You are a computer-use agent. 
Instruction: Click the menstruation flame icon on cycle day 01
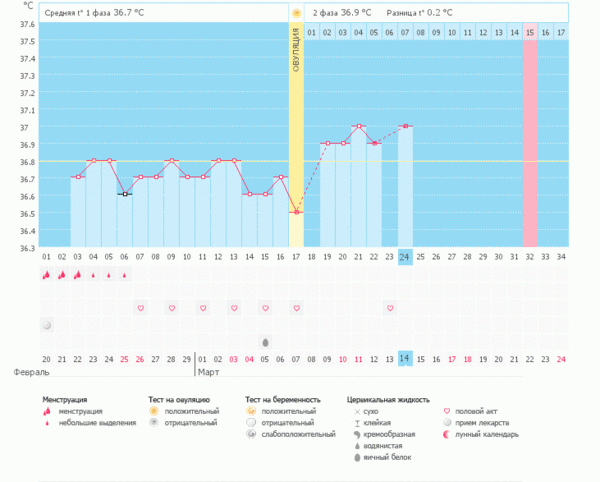(x=46, y=275)
